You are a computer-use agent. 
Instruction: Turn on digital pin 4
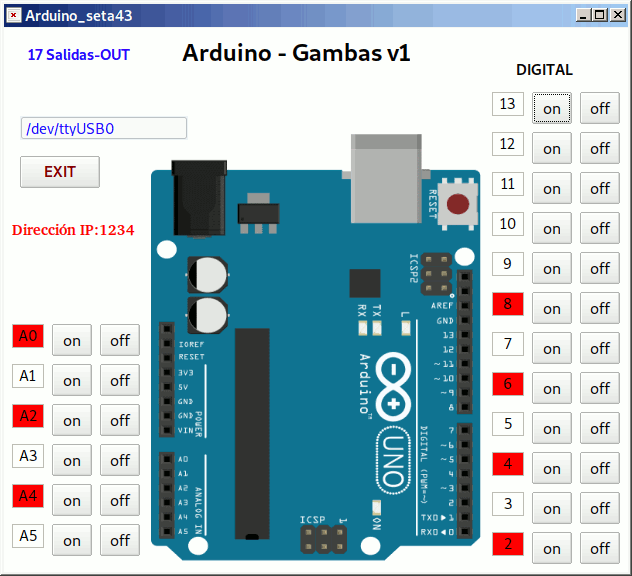[x=551, y=468]
